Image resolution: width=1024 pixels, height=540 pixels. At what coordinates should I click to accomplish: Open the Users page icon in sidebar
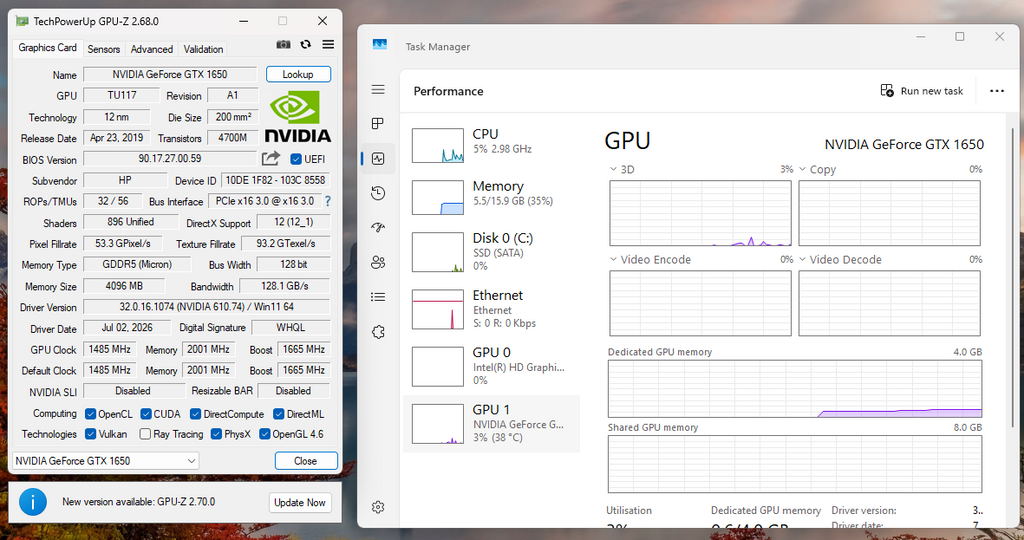[x=378, y=262]
